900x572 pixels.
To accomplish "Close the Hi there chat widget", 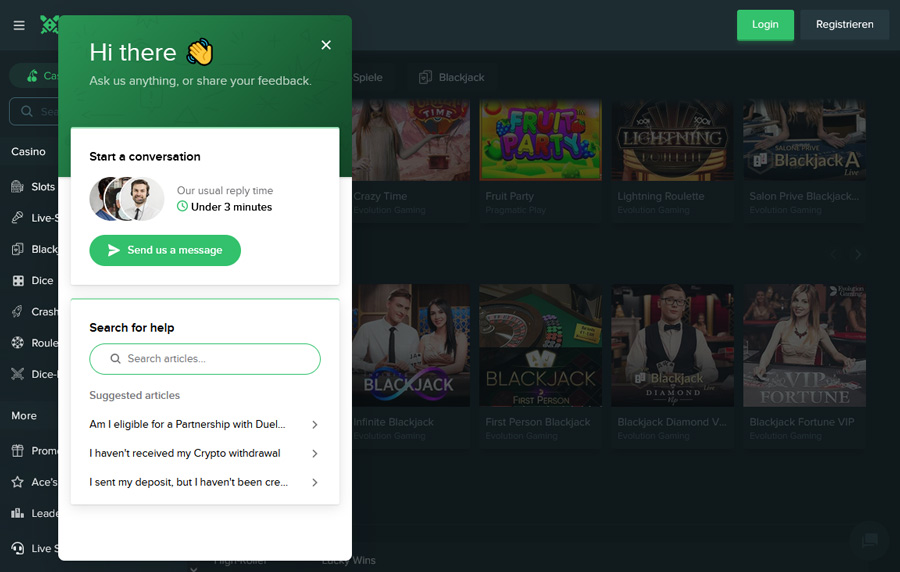I will click(x=326, y=45).
